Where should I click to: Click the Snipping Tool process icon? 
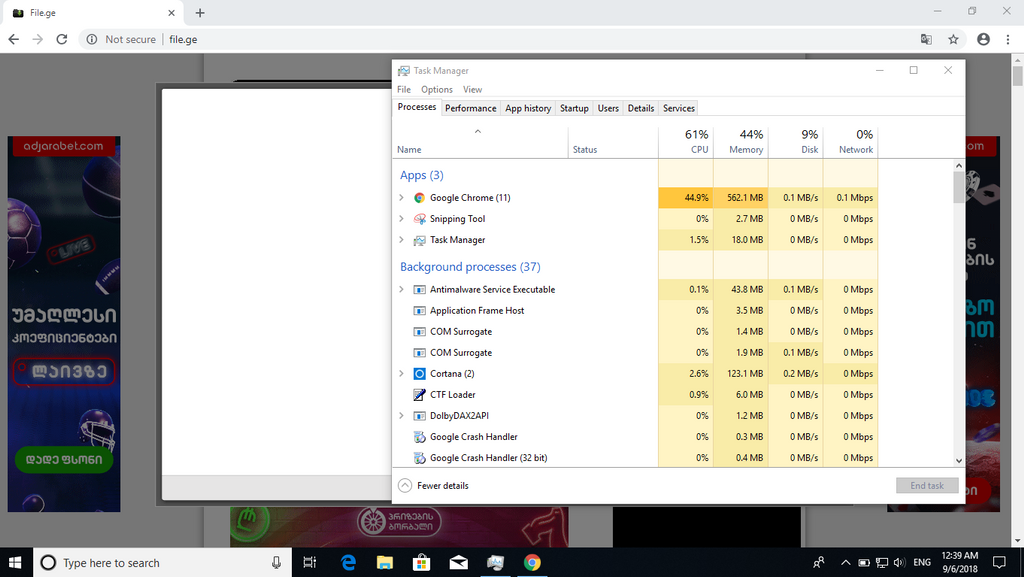[419, 219]
